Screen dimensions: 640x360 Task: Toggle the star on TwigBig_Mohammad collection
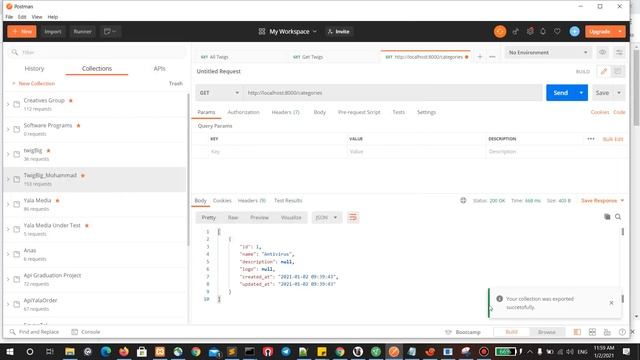coord(82,176)
